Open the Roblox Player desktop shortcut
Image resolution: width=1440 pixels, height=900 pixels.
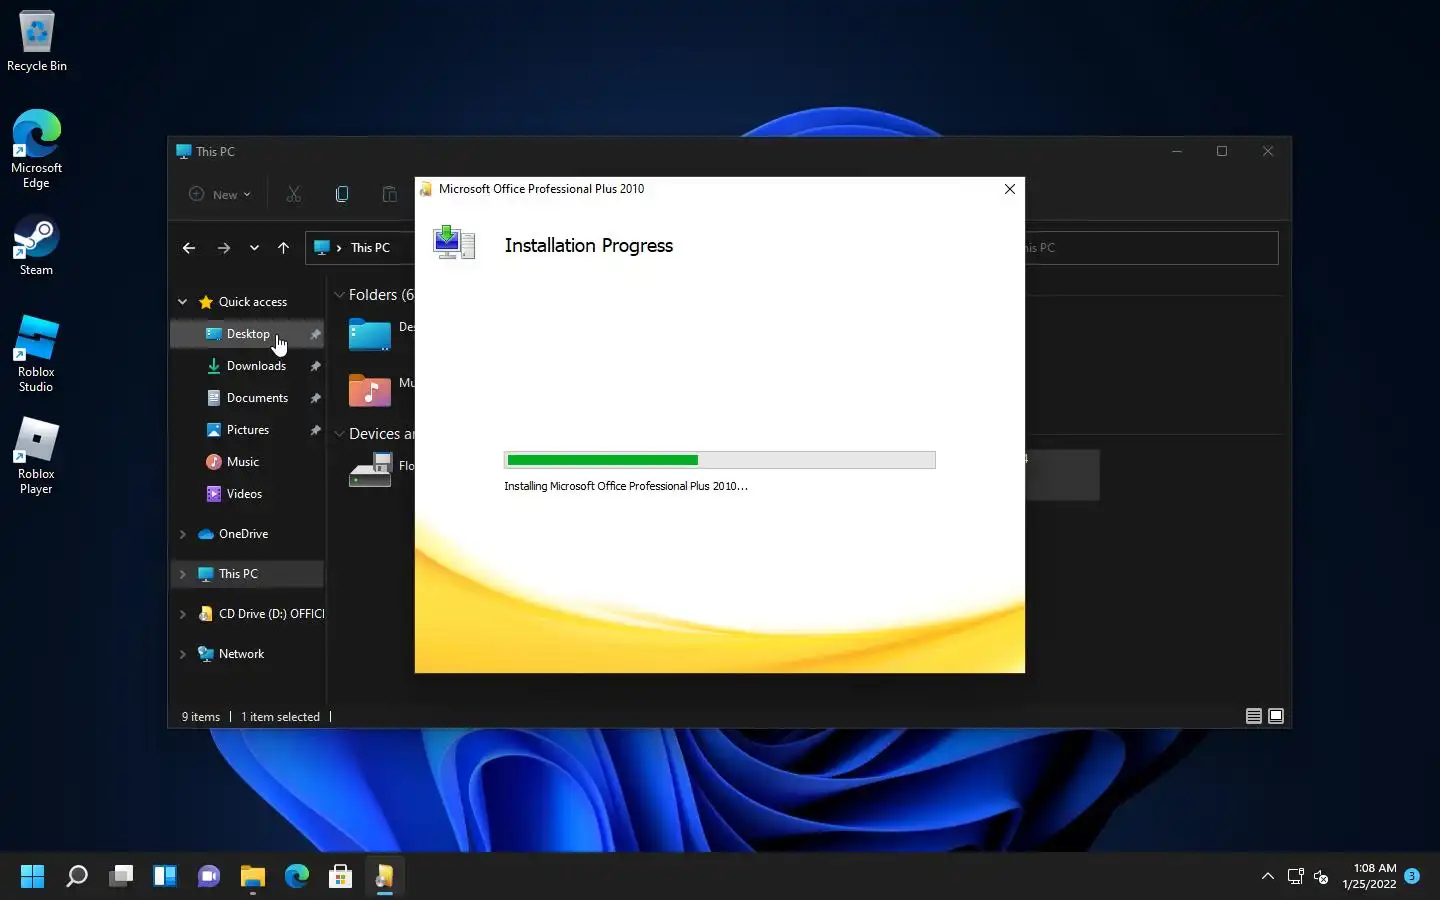click(x=36, y=456)
